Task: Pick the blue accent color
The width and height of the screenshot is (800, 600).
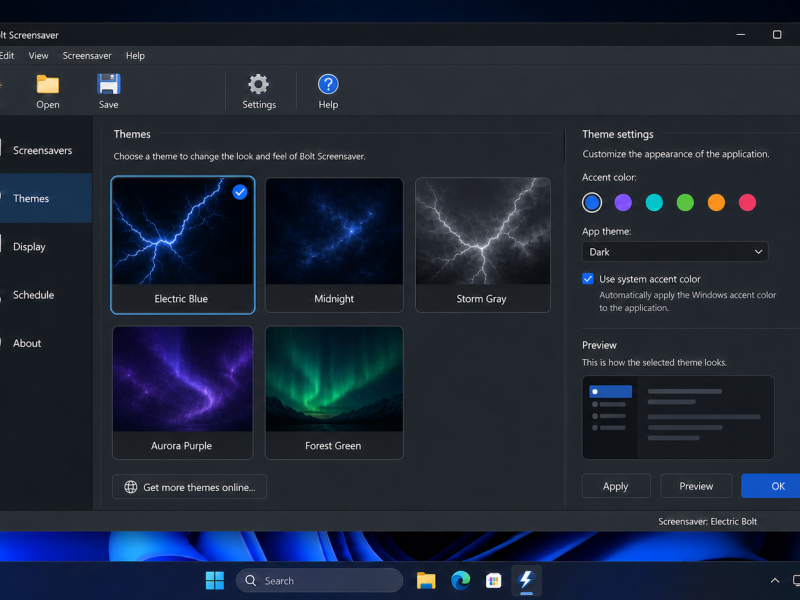Action: 592,203
